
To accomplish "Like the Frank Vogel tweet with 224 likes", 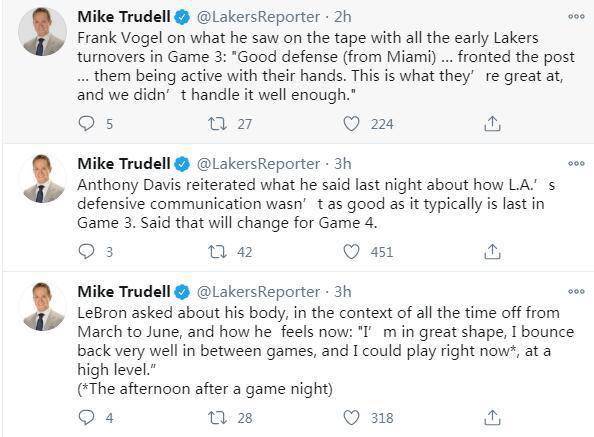I will 351,123.
